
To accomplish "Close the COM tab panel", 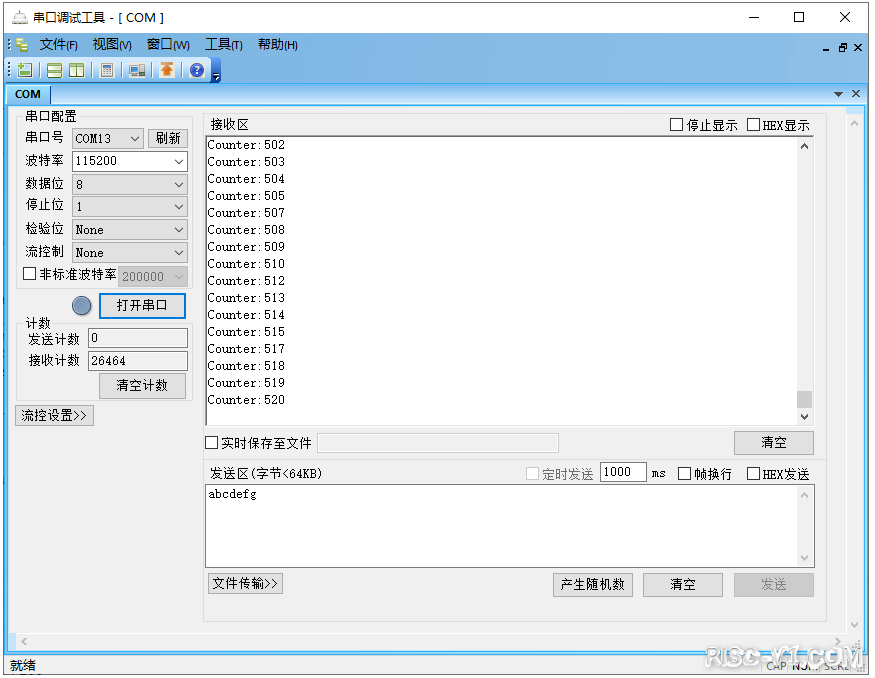I will 856,94.
